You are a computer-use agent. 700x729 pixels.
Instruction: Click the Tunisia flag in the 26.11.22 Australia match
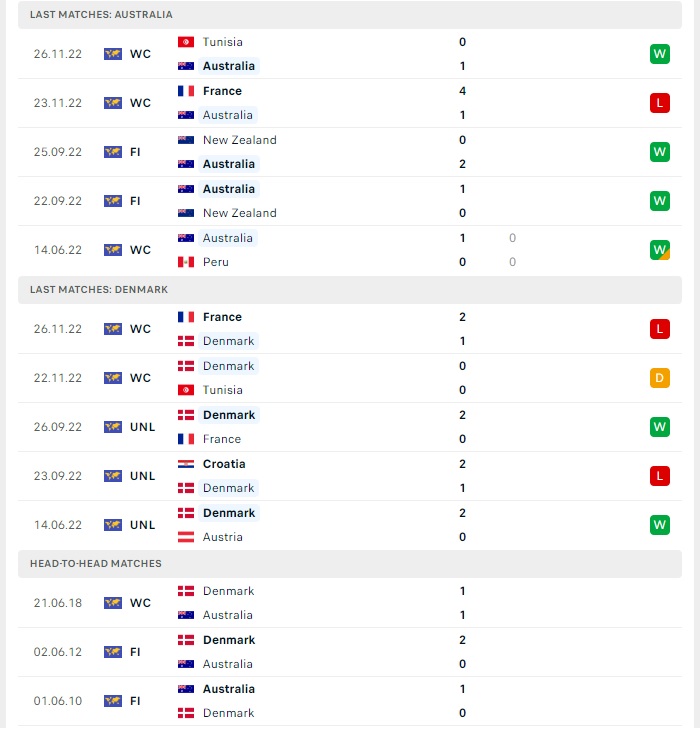pyautogui.click(x=186, y=42)
